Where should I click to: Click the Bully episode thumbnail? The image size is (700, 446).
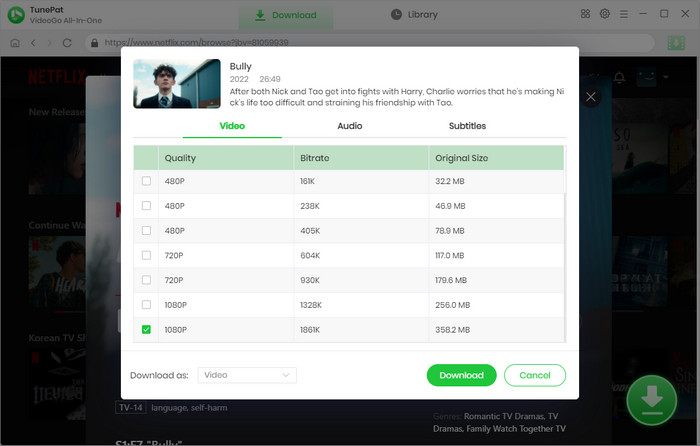(177, 83)
